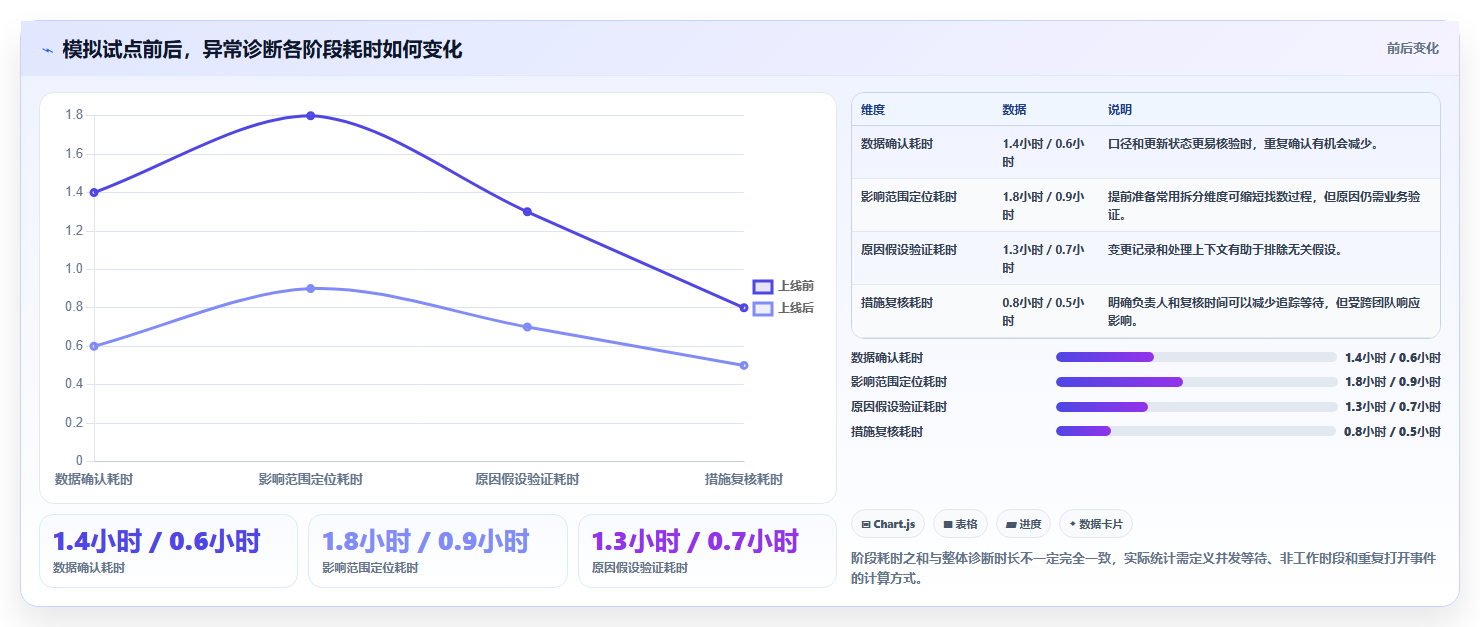1480x627 pixels.
Task: Click the 上线后 data point at 措施复核耗时
Action: [744, 365]
